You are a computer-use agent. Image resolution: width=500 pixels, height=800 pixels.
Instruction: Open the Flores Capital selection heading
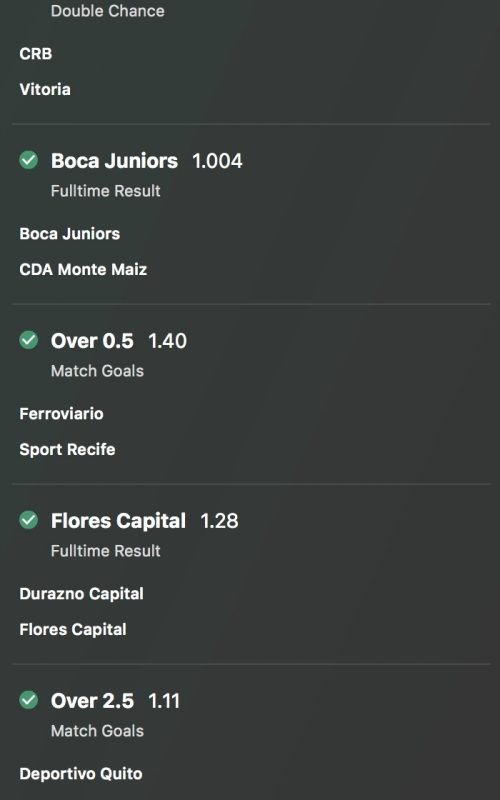(118, 521)
